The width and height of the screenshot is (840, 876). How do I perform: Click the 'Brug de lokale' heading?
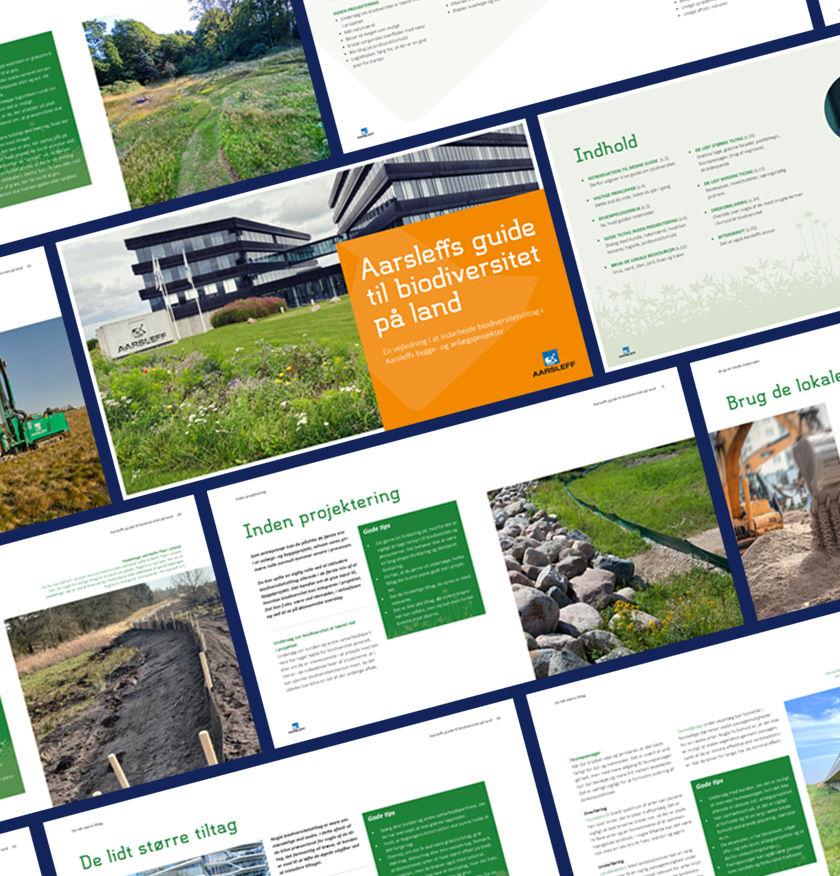coord(782,390)
